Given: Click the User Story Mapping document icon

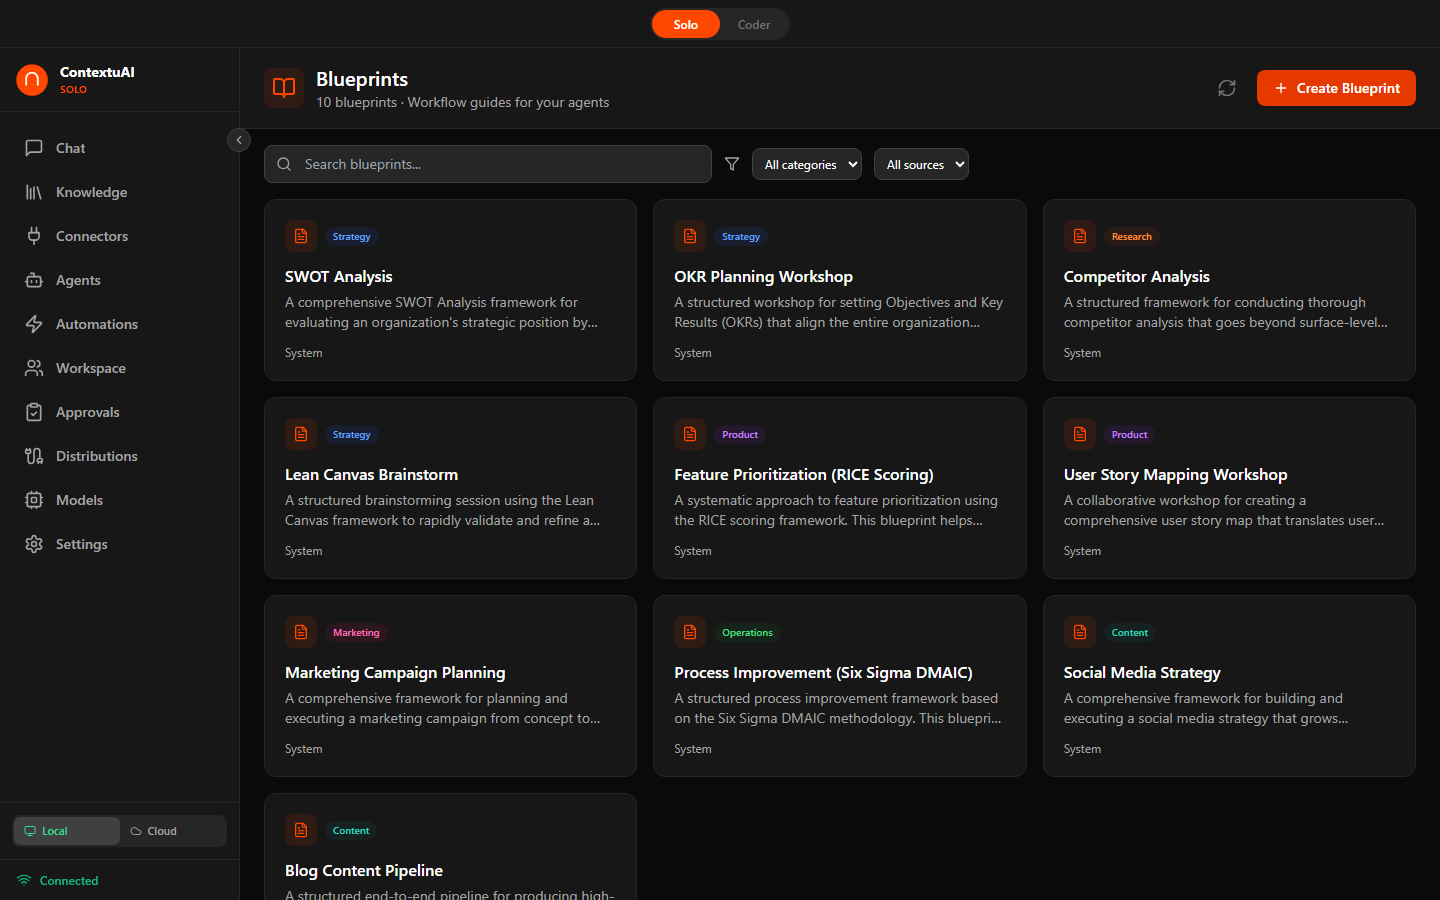Looking at the screenshot, I should coord(1080,434).
